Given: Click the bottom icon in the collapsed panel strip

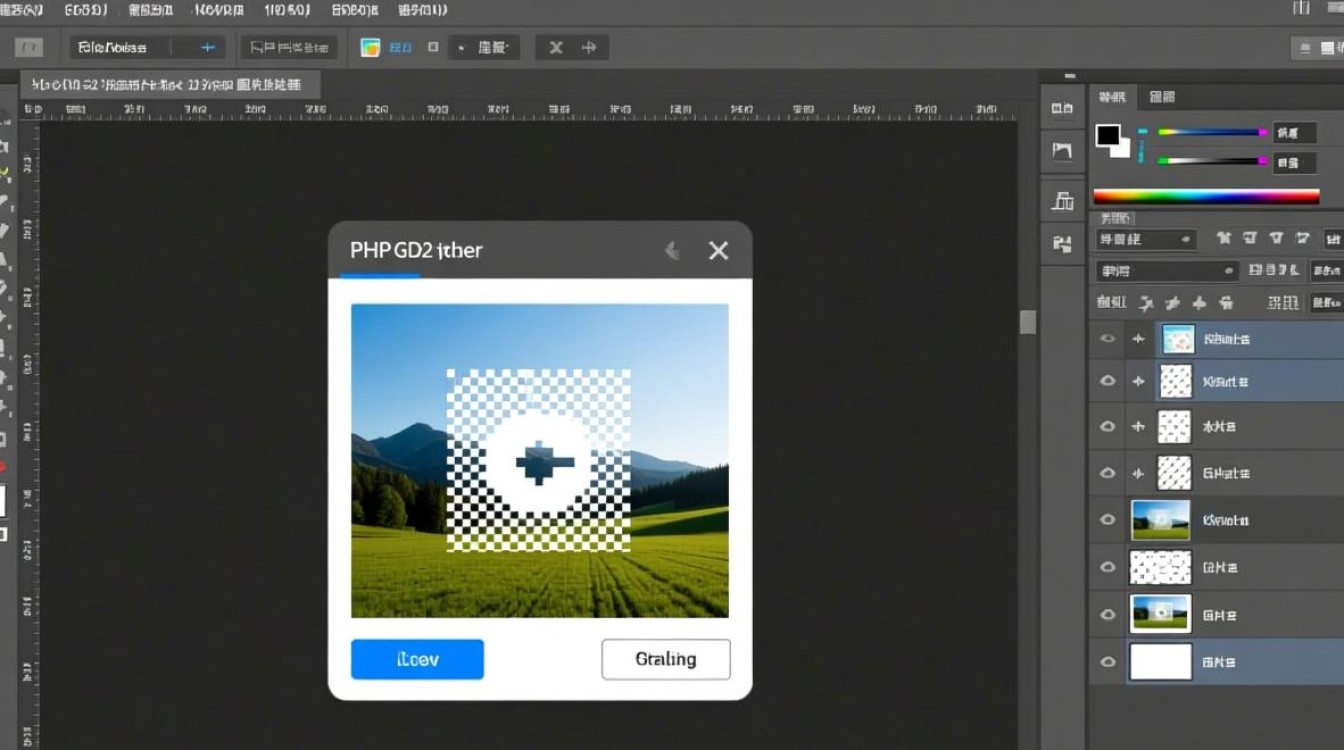Looking at the screenshot, I should [x=1062, y=243].
